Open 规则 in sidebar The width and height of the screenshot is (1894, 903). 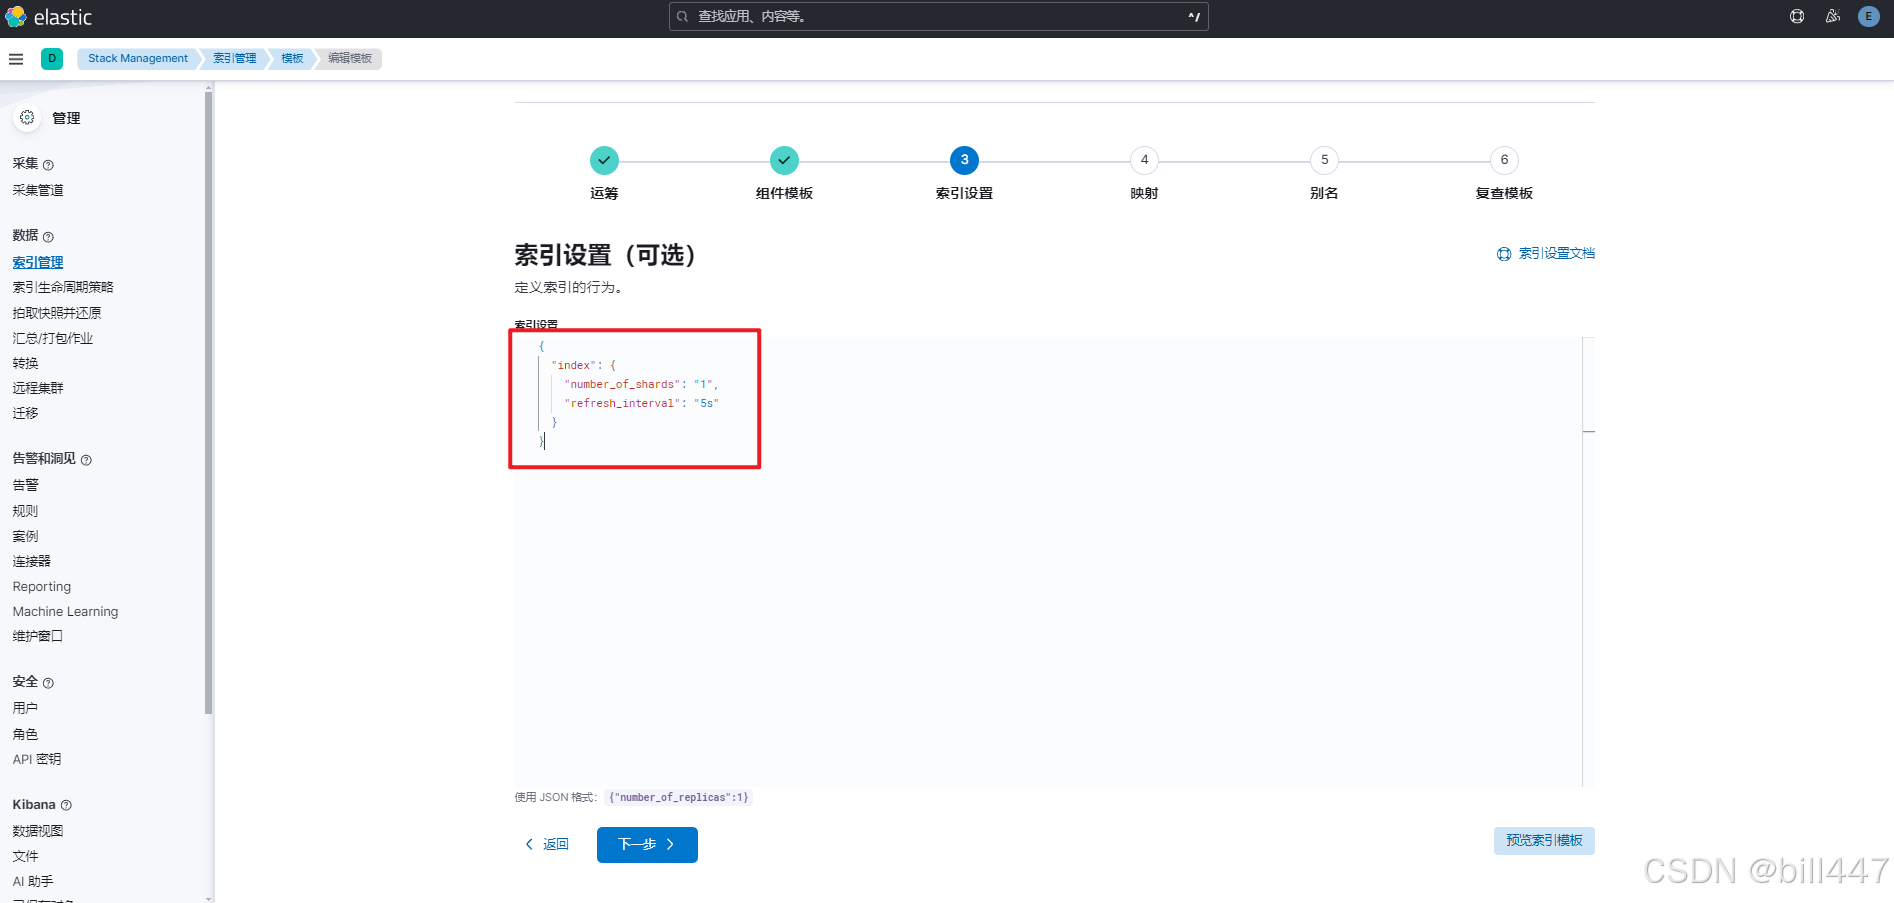(x=25, y=511)
